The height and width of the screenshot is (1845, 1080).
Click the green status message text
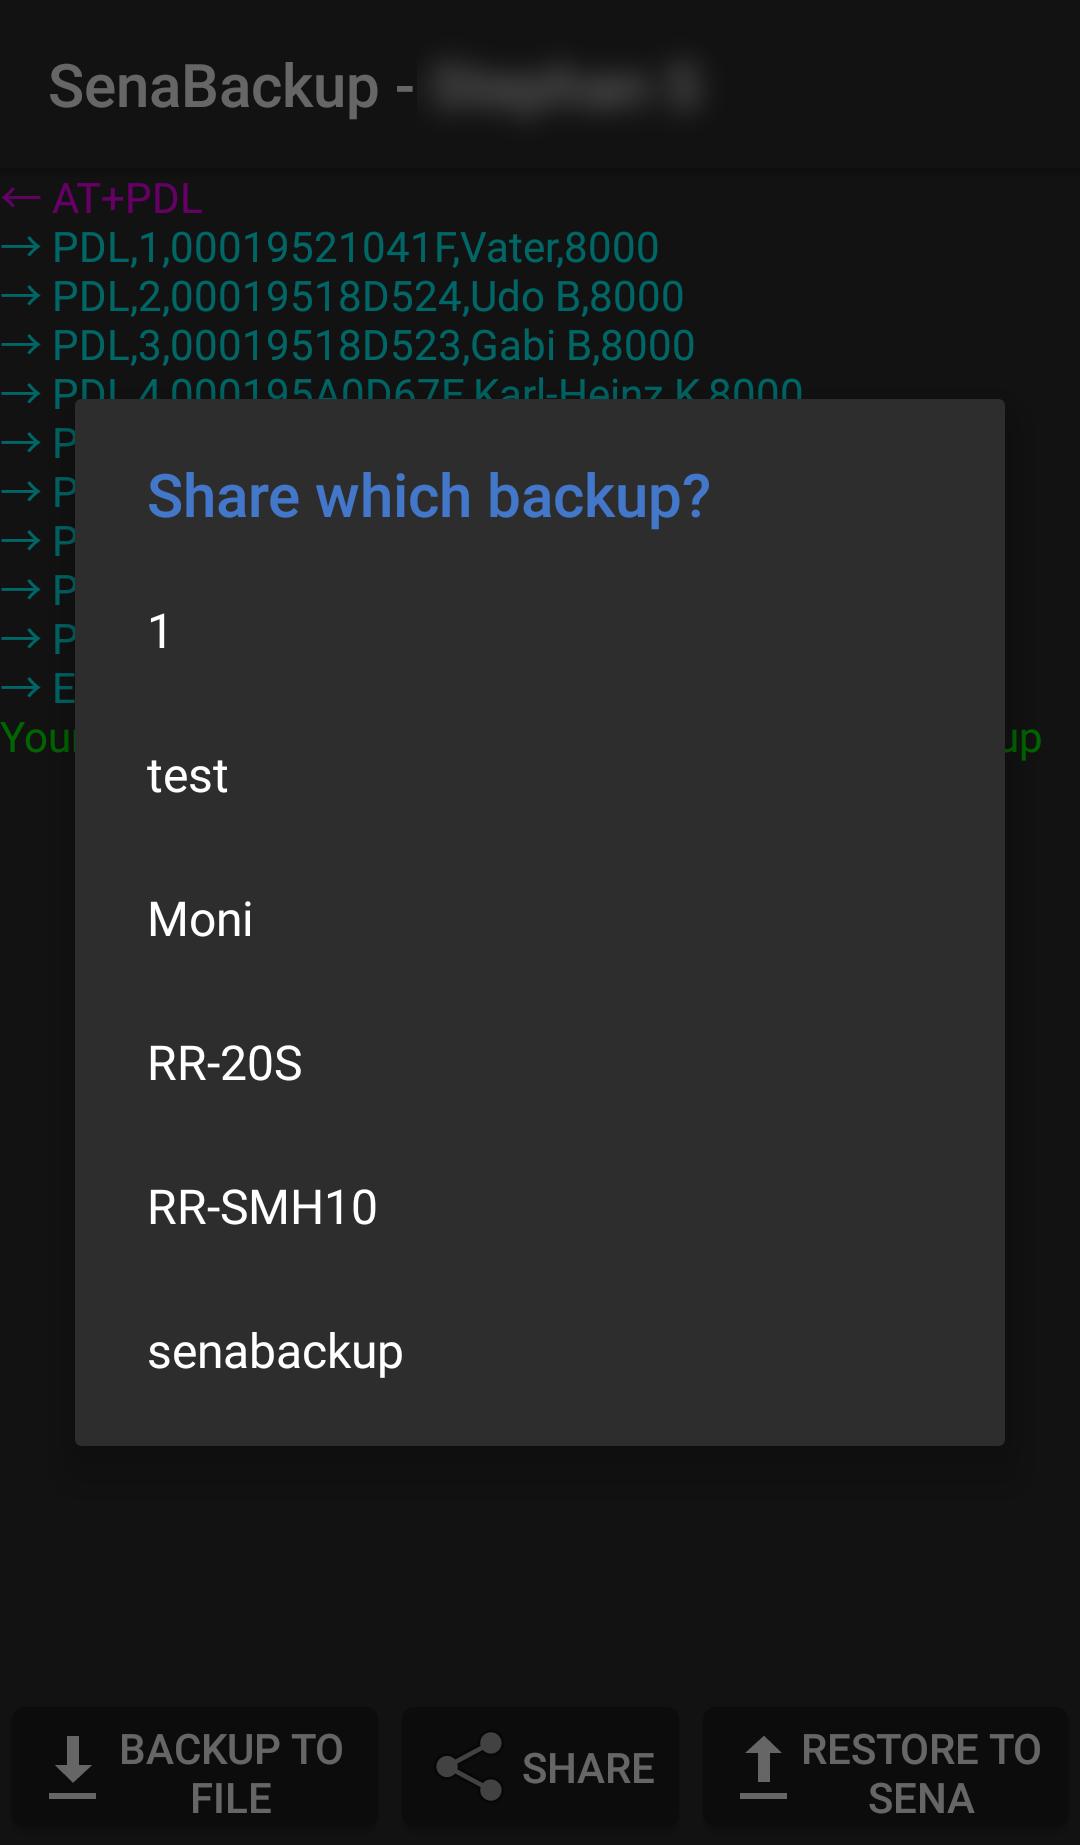pos(36,738)
